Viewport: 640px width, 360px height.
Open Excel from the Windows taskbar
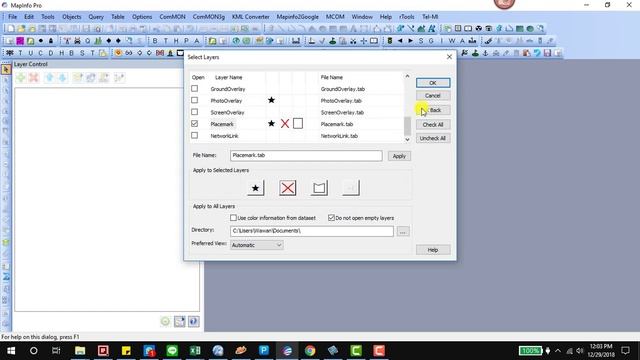click(x=195, y=351)
